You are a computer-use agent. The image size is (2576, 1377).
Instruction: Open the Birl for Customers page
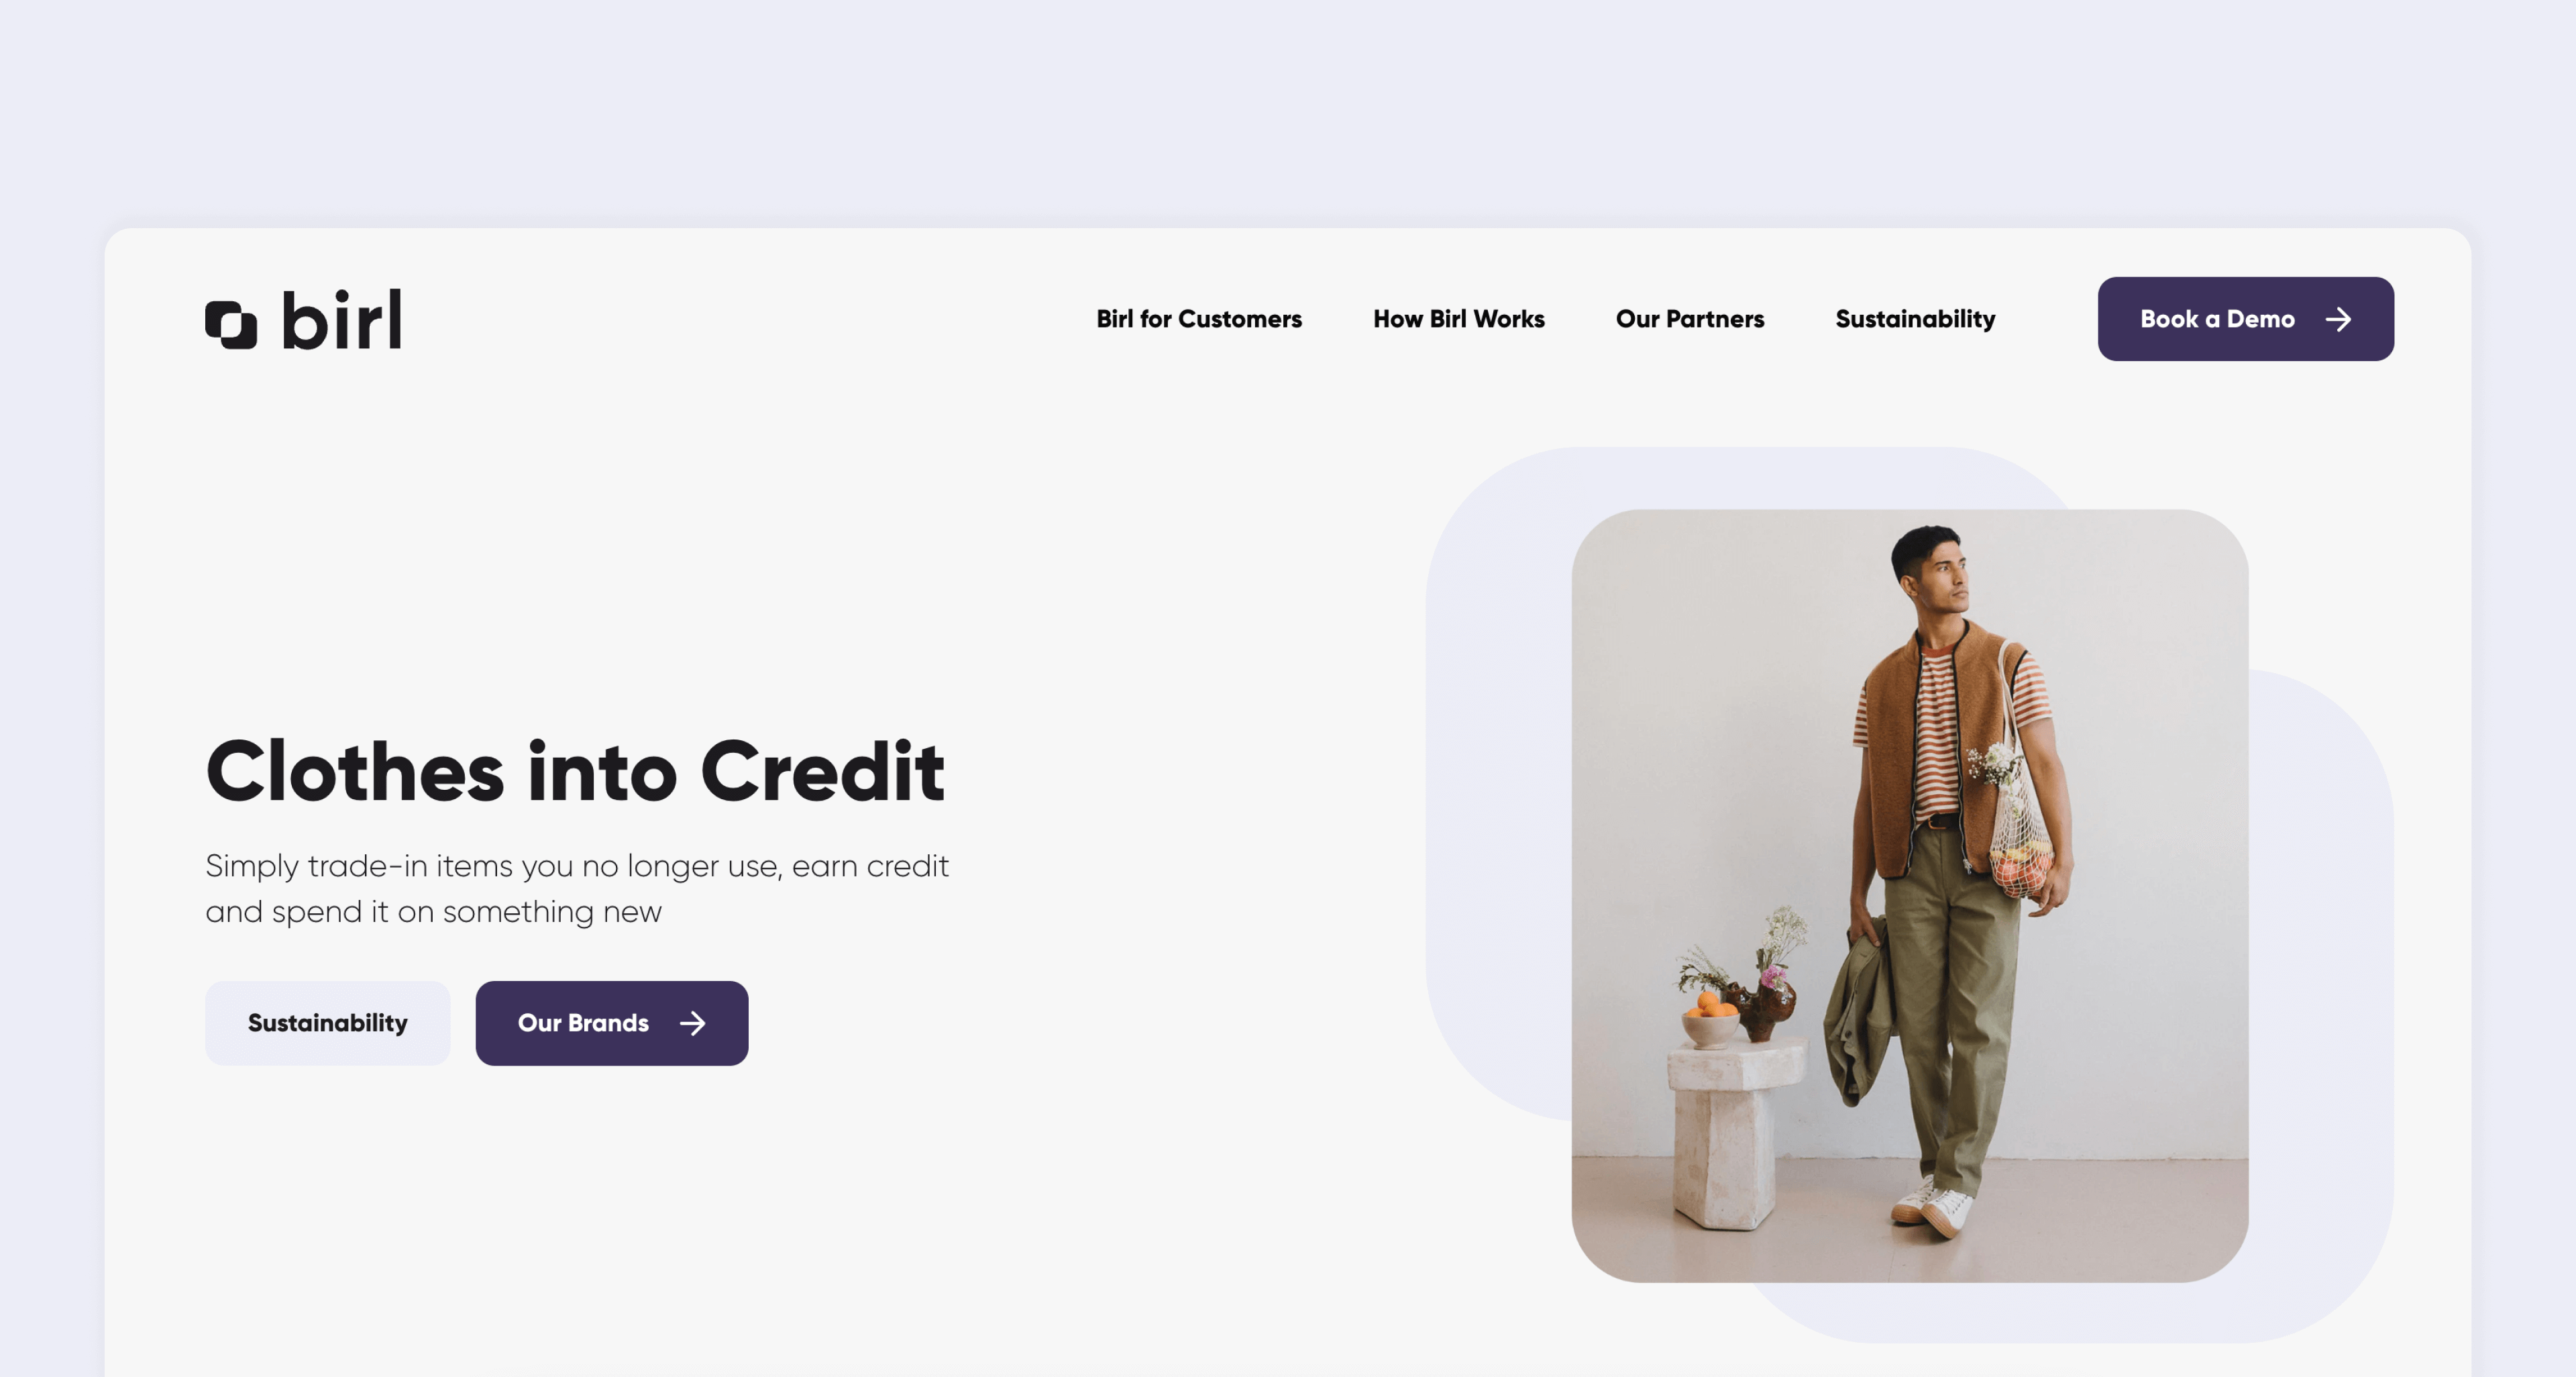(x=1199, y=319)
